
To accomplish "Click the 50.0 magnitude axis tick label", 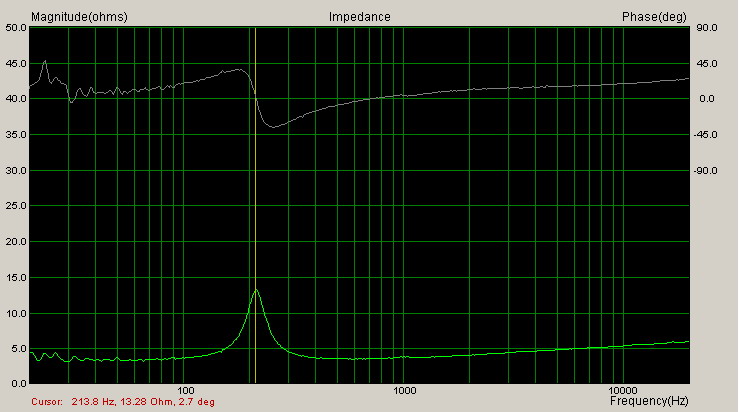I will 14,28.
